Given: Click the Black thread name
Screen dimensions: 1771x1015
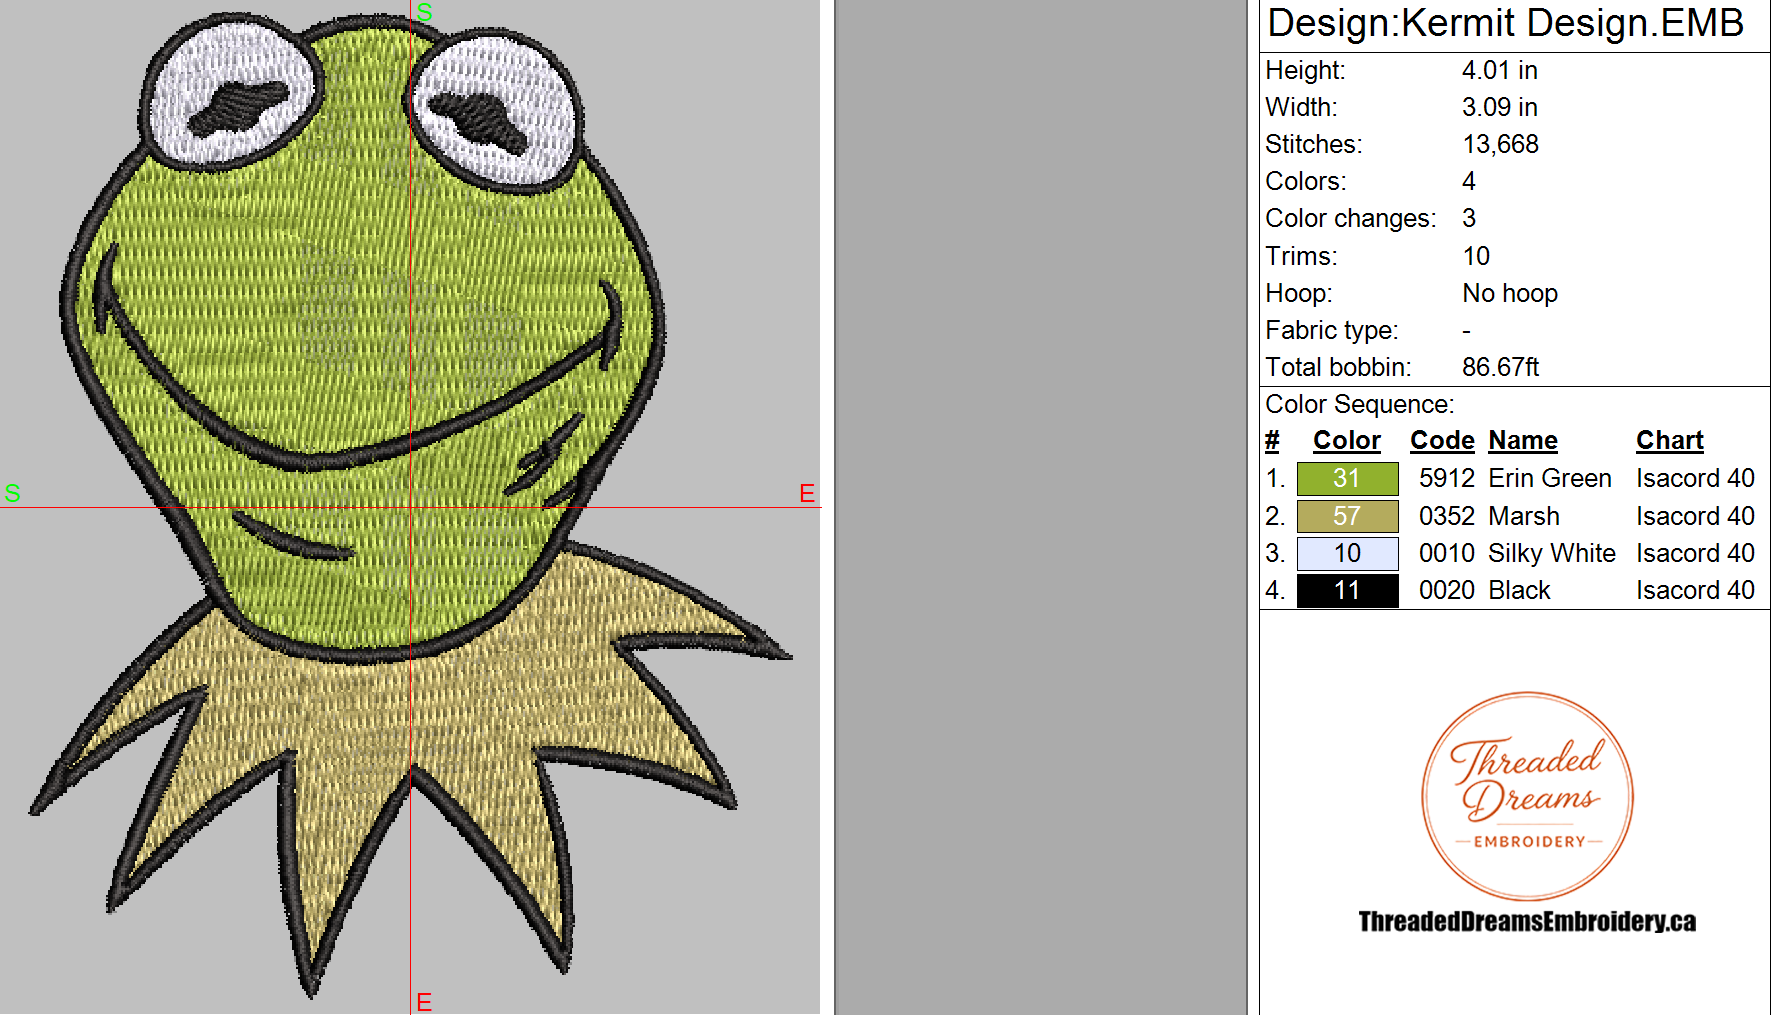Looking at the screenshot, I should [1519, 590].
